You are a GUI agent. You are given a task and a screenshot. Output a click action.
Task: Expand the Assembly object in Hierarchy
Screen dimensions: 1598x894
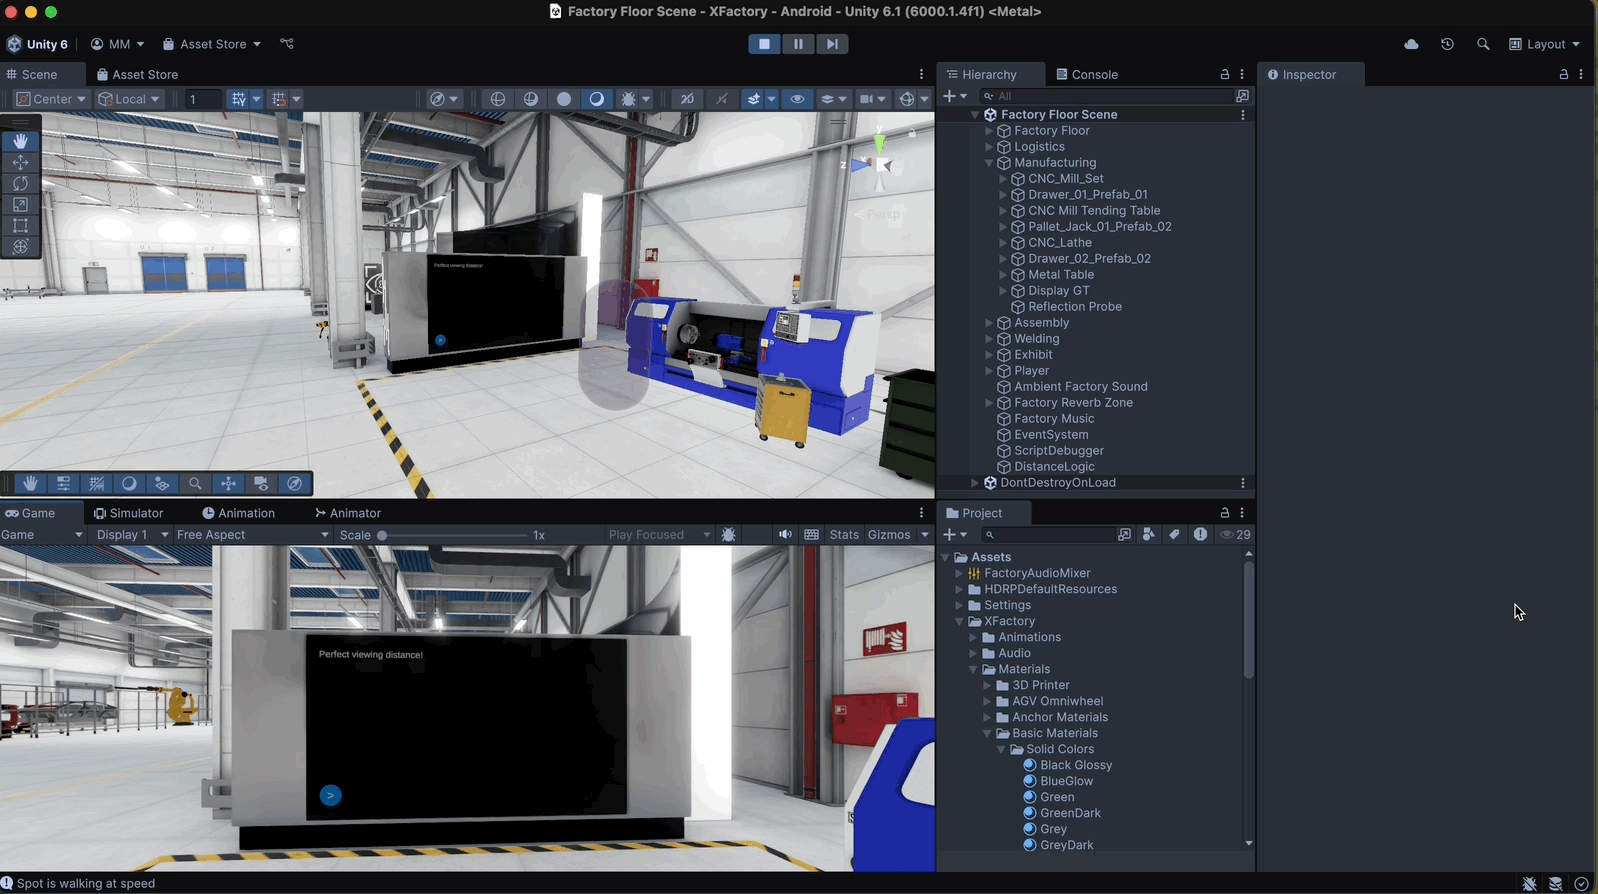(x=989, y=323)
